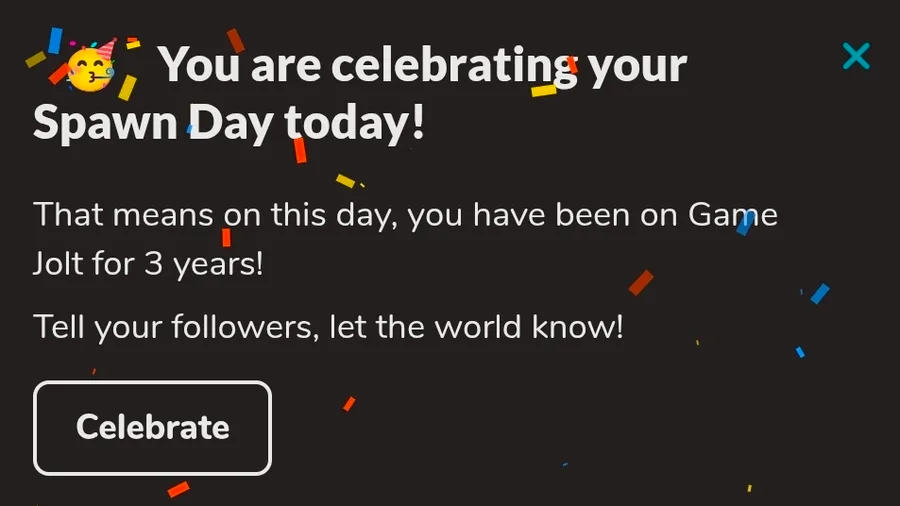The width and height of the screenshot is (900, 506).
Task: Click the "Jolt for 3 years!" text
Action: (x=148, y=267)
